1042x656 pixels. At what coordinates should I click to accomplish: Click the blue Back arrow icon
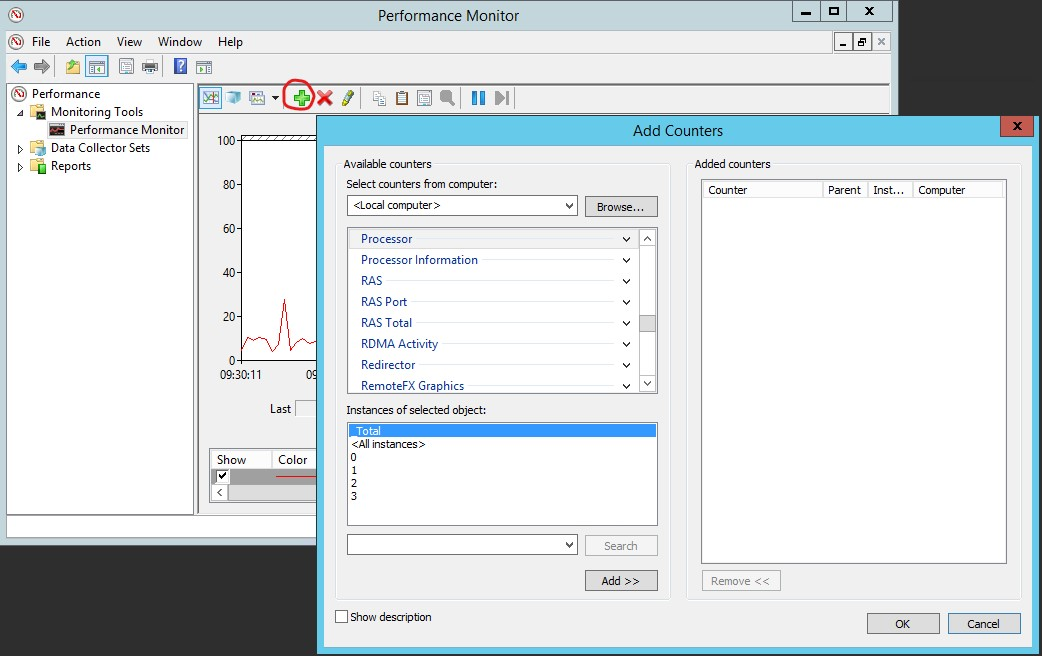click(18, 67)
